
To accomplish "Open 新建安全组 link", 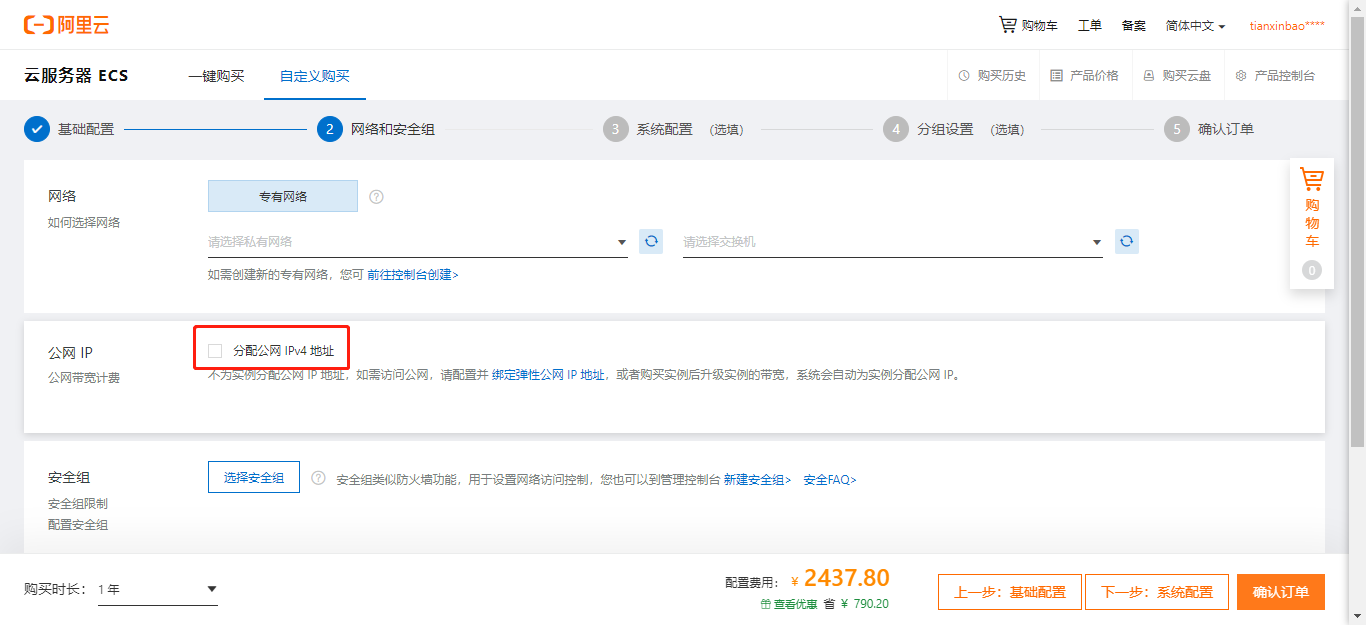I will (x=757, y=480).
